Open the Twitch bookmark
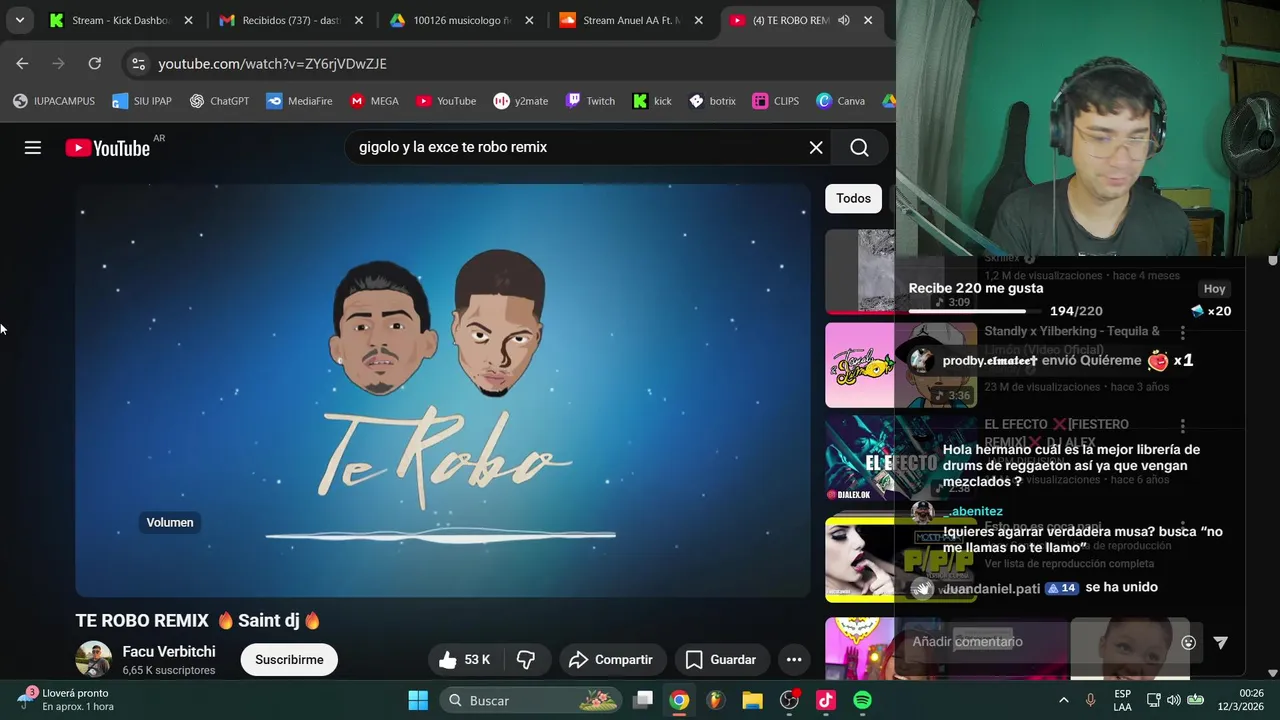 click(x=590, y=101)
